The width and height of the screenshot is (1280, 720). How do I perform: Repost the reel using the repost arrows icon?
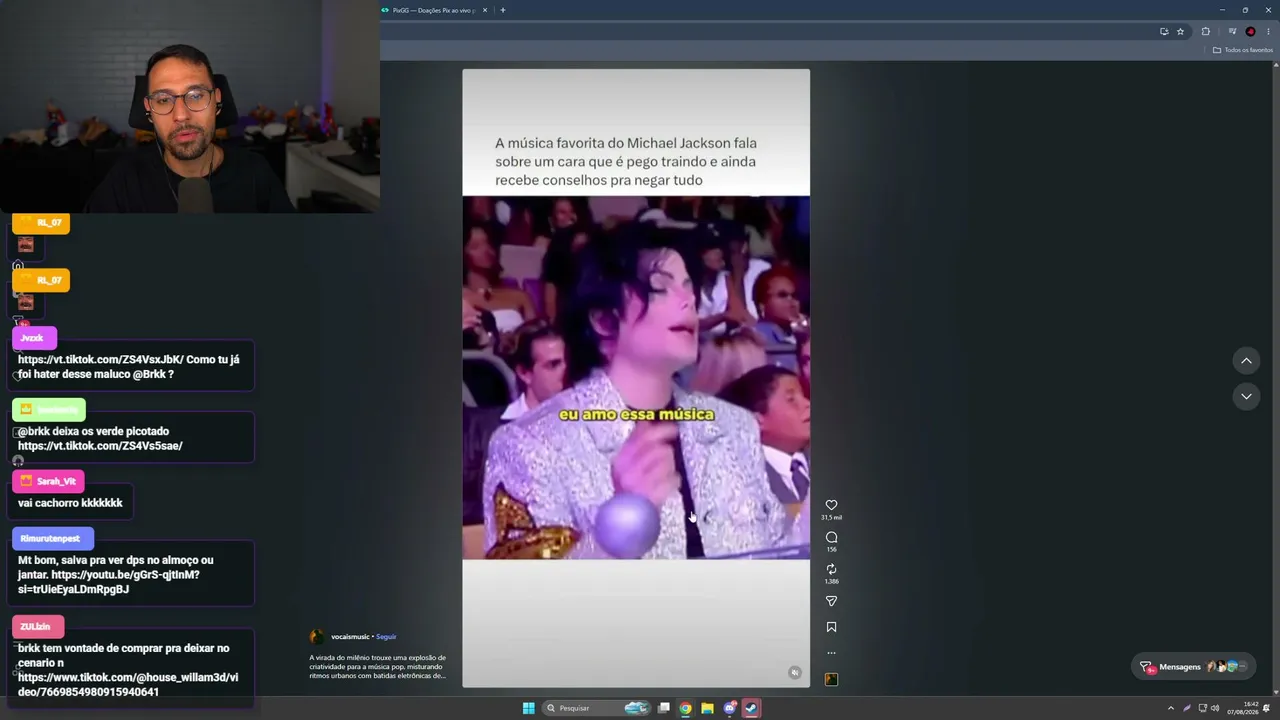point(831,569)
